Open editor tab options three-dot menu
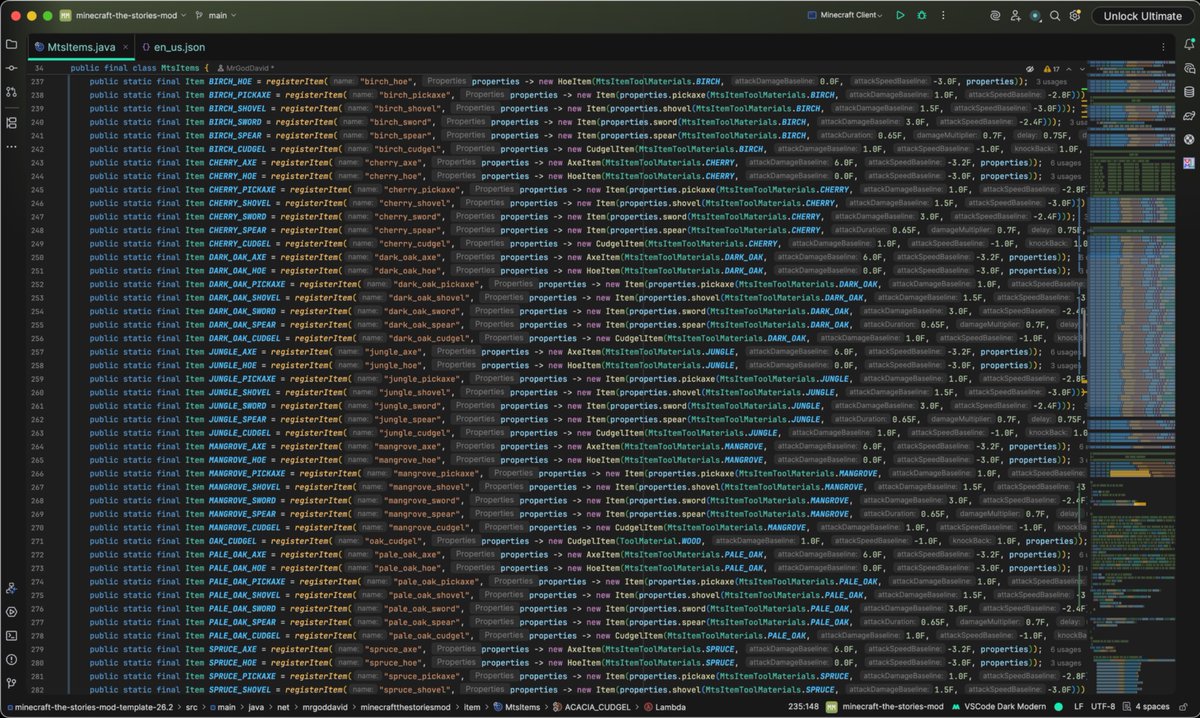 coord(1165,46)
